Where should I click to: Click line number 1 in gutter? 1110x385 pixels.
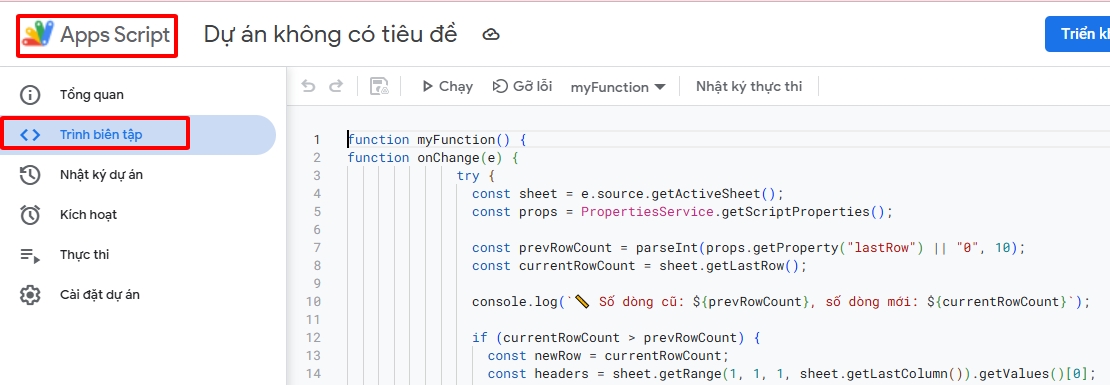[x=317, y=139]
